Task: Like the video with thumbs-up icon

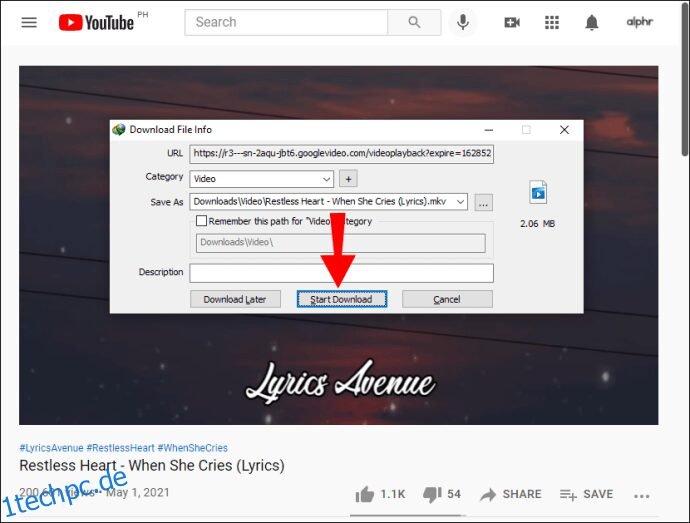Action: pos(365,494)
